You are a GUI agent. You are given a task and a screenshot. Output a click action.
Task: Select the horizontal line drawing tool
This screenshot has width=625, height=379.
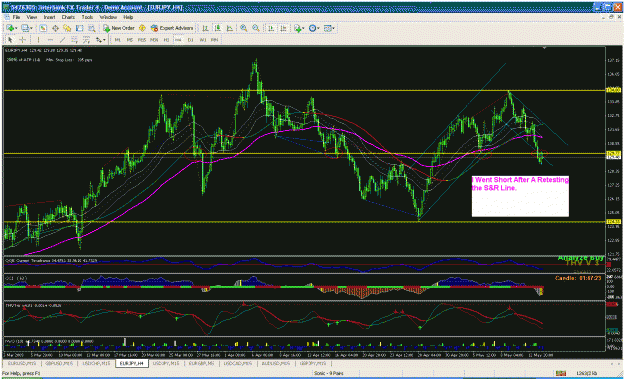coord(50,40)
